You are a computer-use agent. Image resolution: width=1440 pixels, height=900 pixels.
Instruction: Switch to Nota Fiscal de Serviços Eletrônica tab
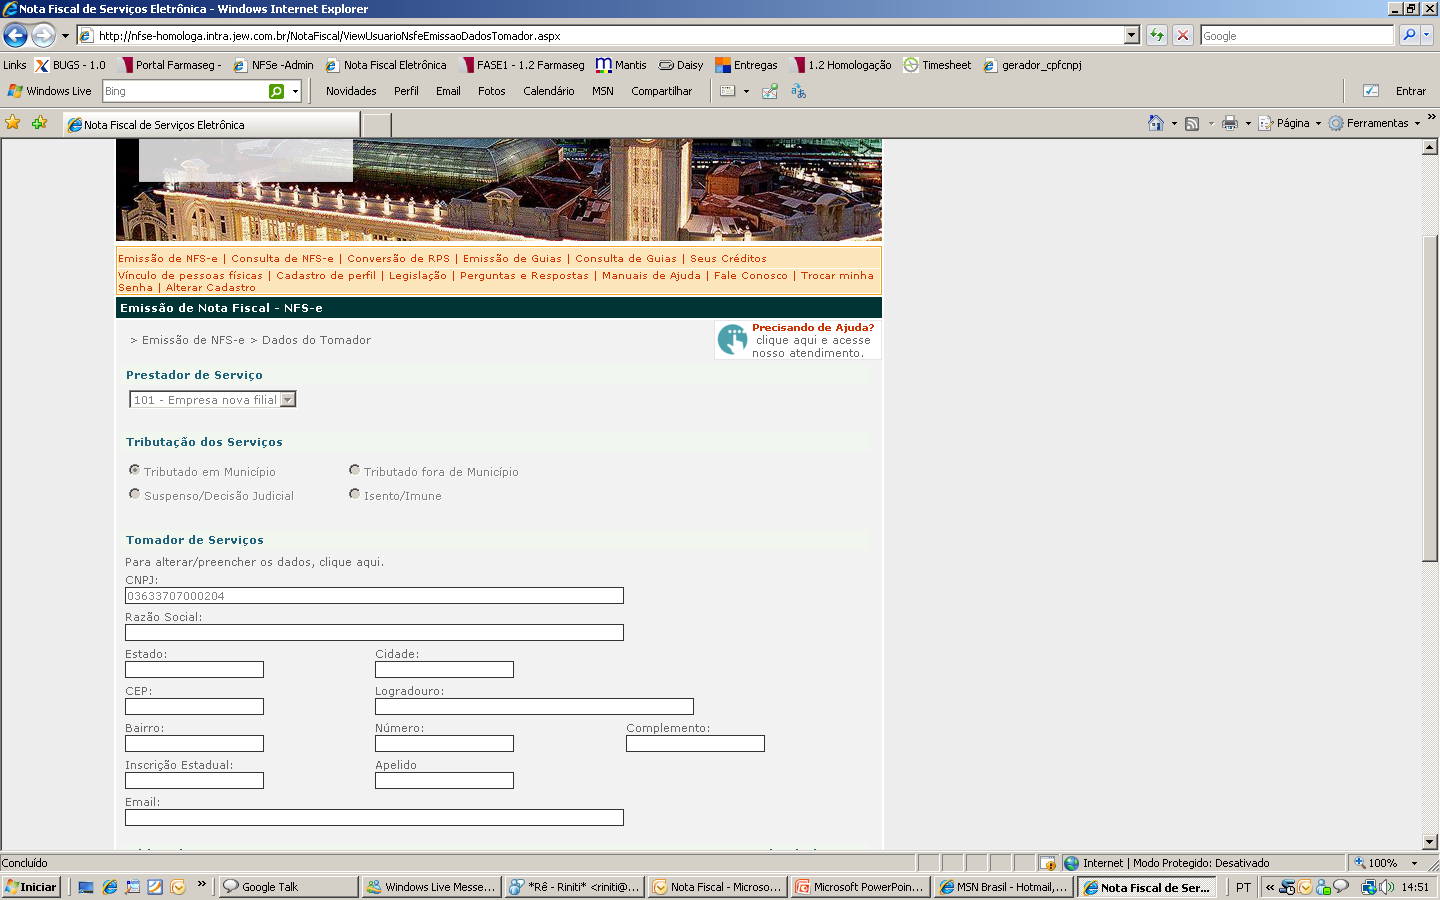click(211, 125)
